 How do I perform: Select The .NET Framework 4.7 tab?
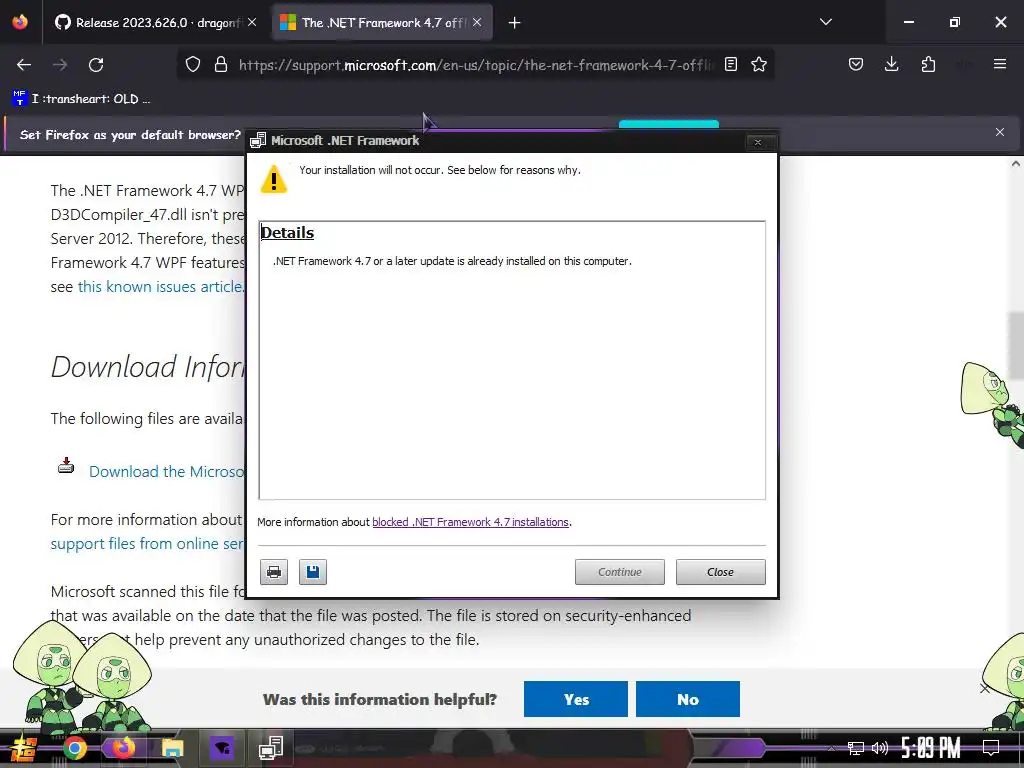[381, 23]
